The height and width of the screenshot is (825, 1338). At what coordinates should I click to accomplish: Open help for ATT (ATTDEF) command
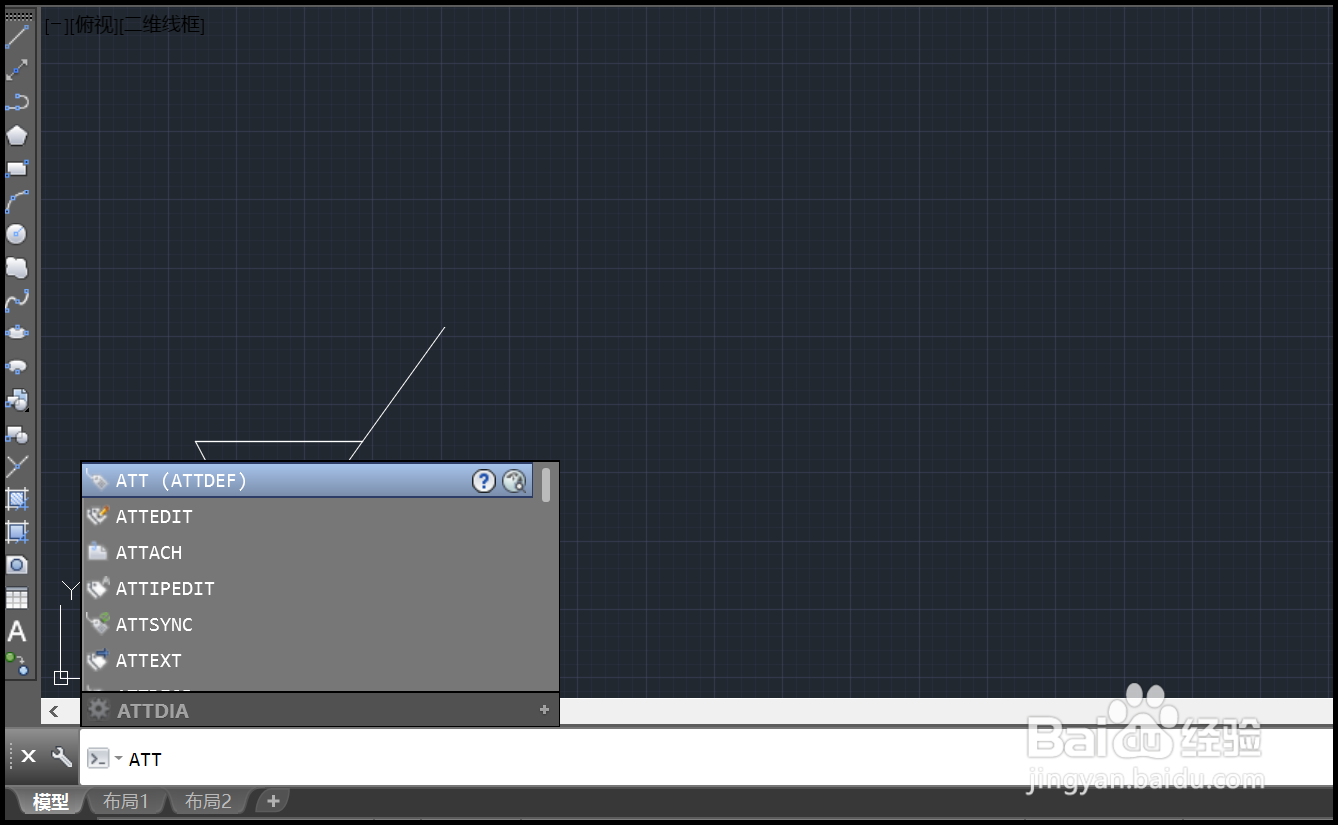[x=484, y=481]
